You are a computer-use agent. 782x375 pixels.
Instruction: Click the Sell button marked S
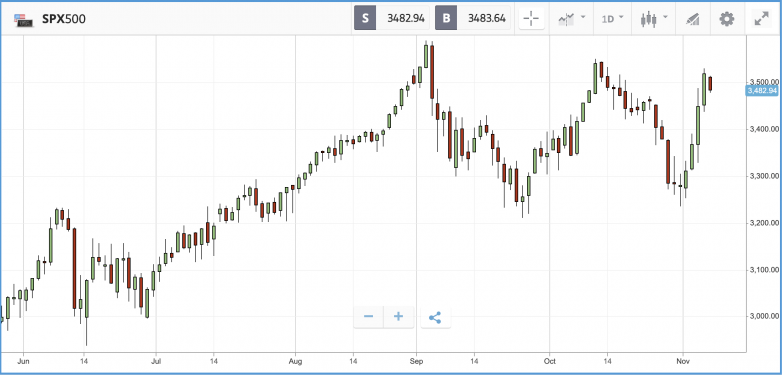365,19
